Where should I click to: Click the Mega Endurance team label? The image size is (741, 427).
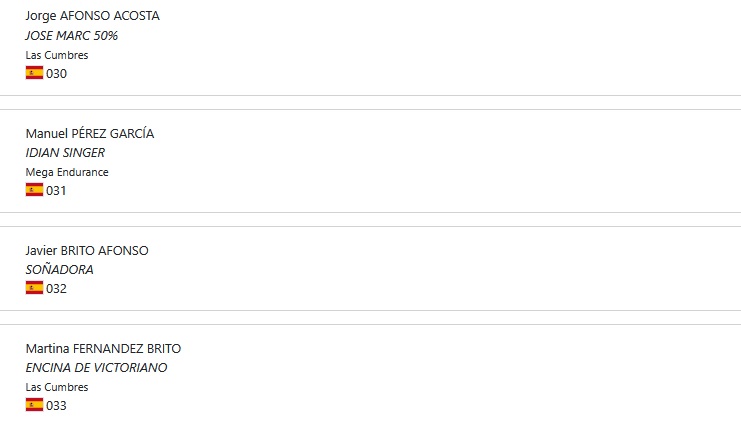click(x=67, y=172)
